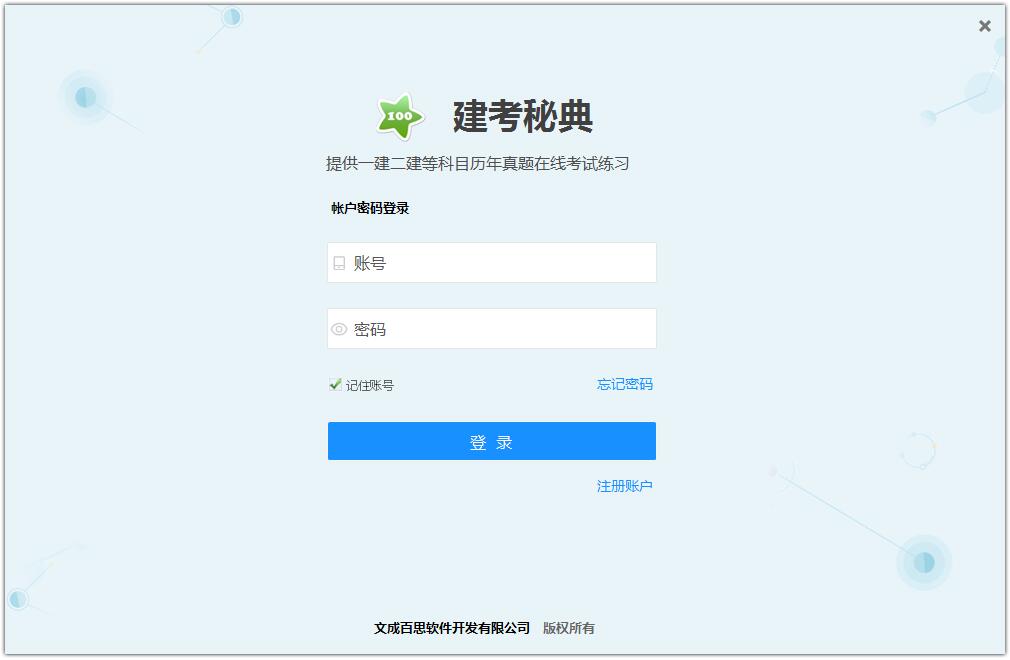
Task: Click the small half-circle at top center-left
Action: (231, 17)
